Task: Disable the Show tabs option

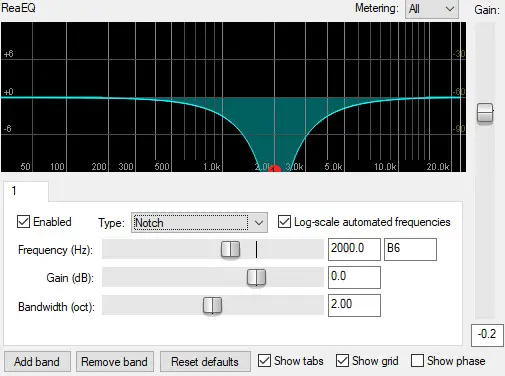Action: pyautogui.click(x=264, y=361)
